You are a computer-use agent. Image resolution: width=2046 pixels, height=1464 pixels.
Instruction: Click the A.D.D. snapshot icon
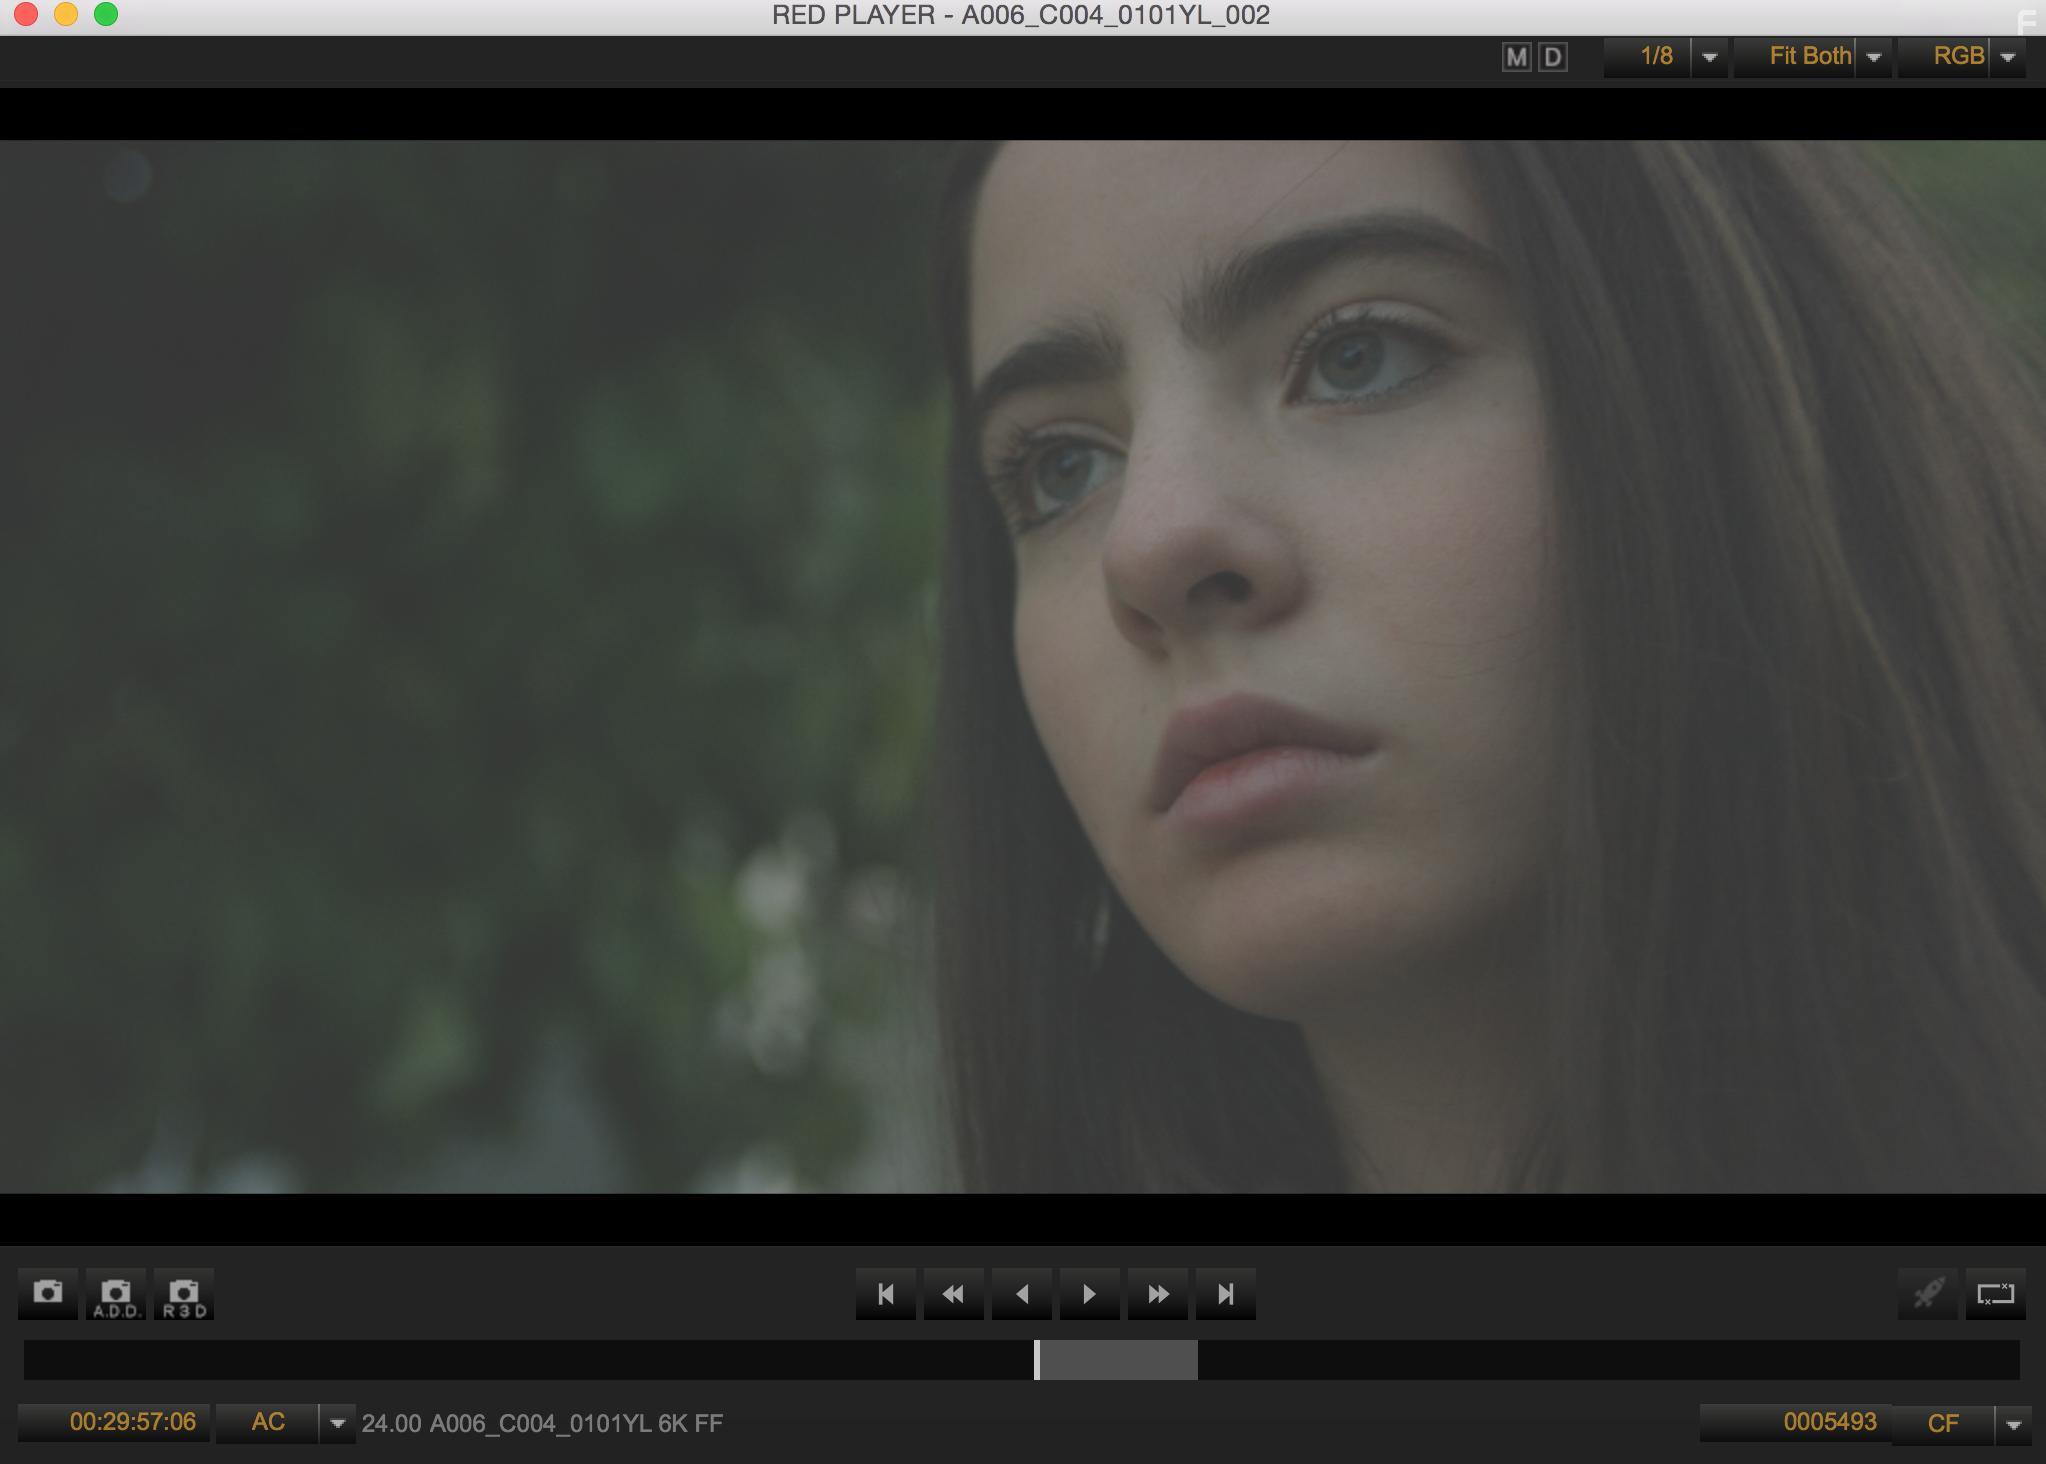115,1293
